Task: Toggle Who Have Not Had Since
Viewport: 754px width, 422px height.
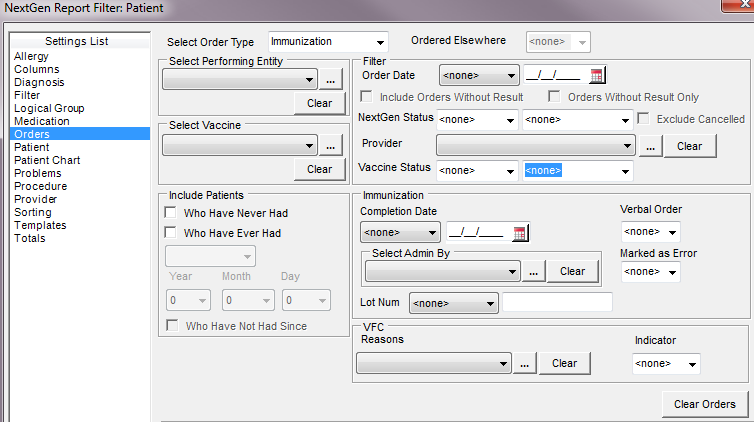Action: [x=172, y=325]
